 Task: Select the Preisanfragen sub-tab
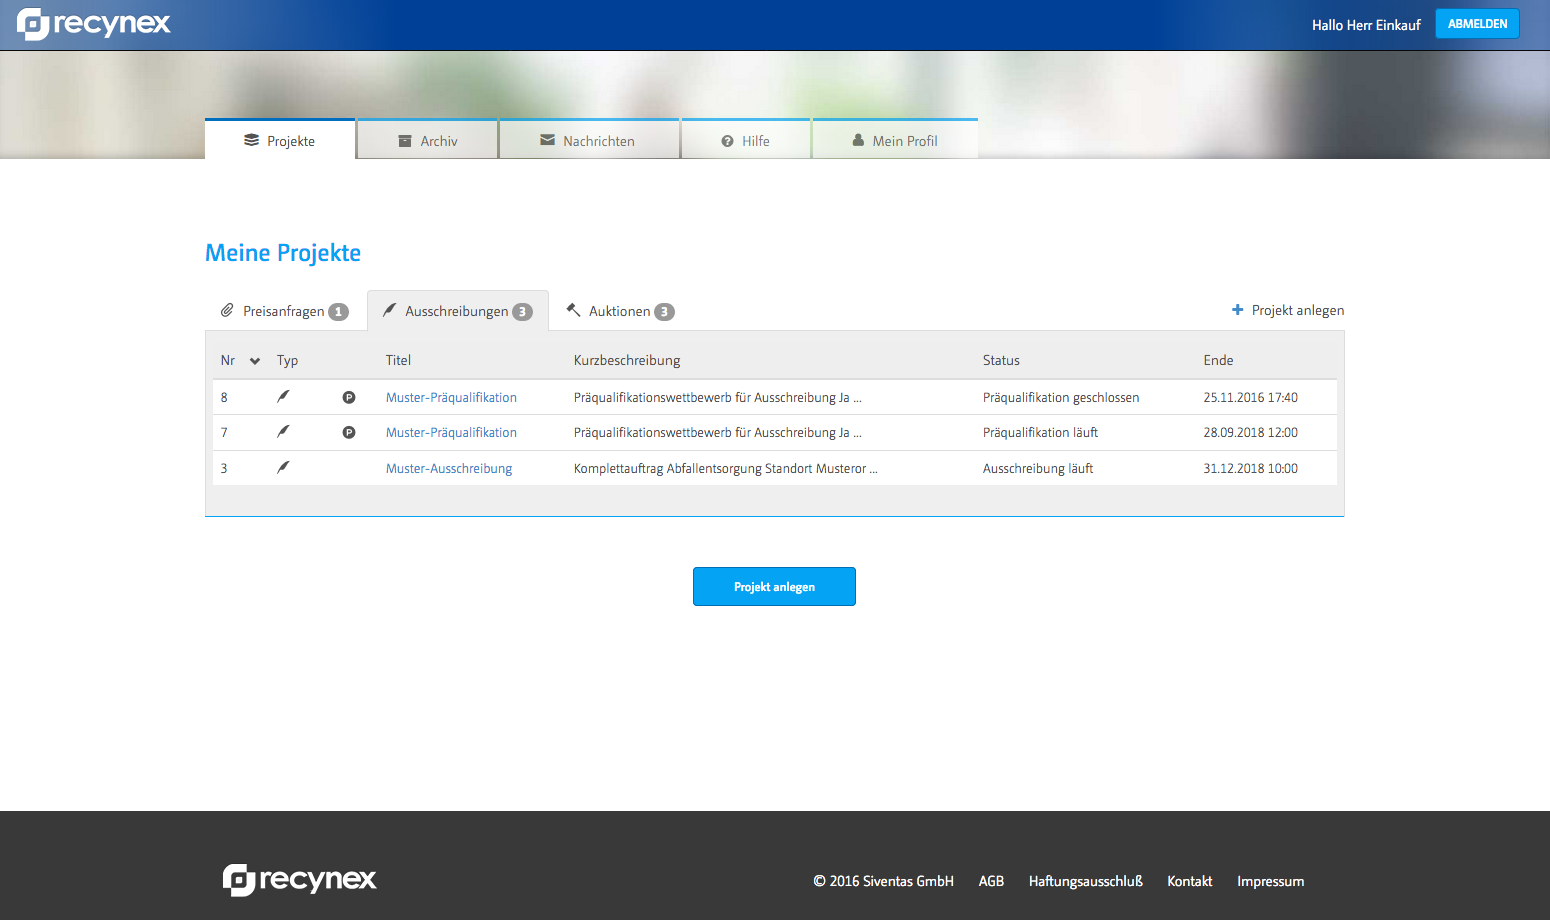point(285,311)
